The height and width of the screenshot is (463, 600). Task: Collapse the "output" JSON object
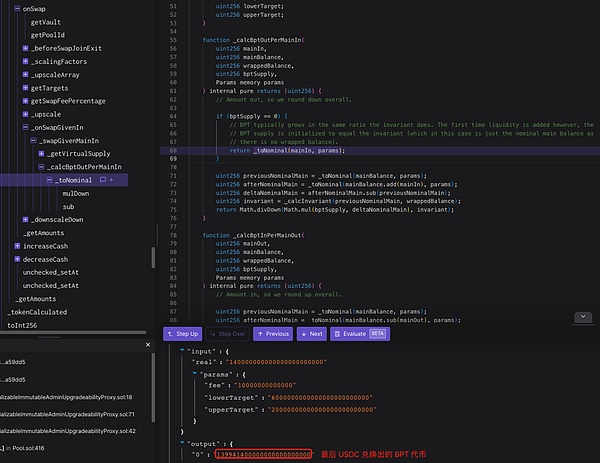pos(181,443)
